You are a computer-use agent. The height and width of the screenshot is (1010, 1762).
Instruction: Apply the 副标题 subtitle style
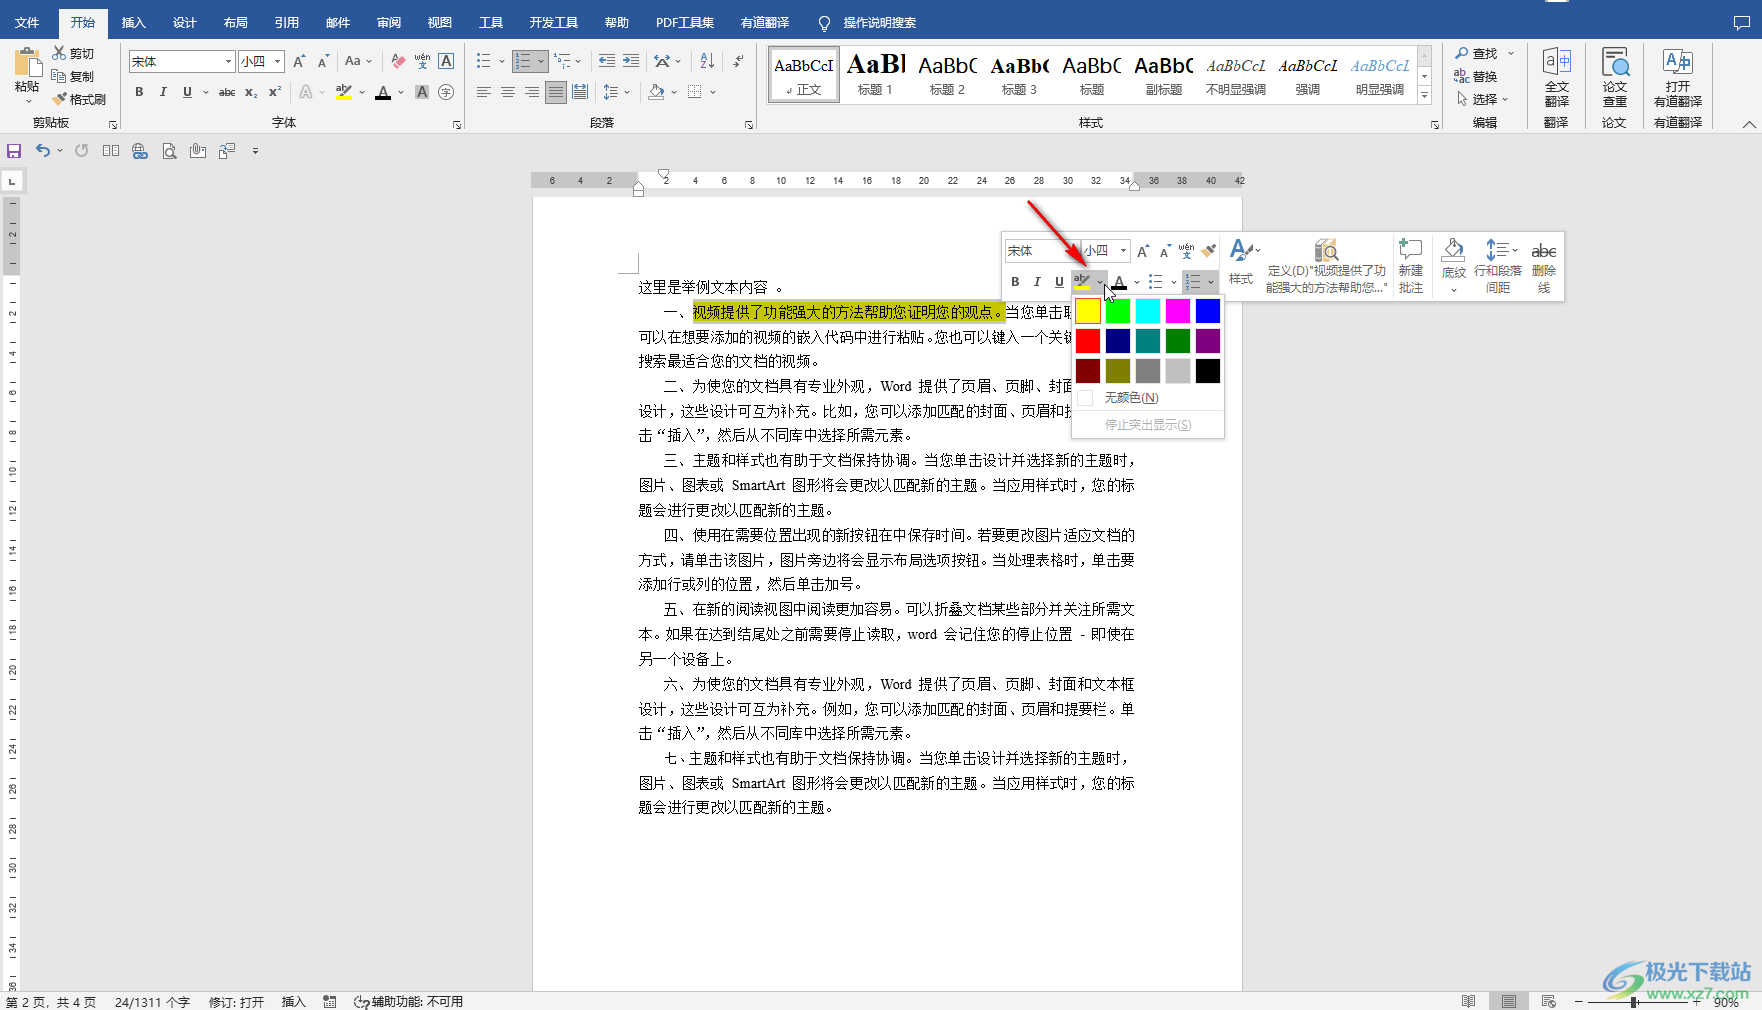click(1163, 74)
